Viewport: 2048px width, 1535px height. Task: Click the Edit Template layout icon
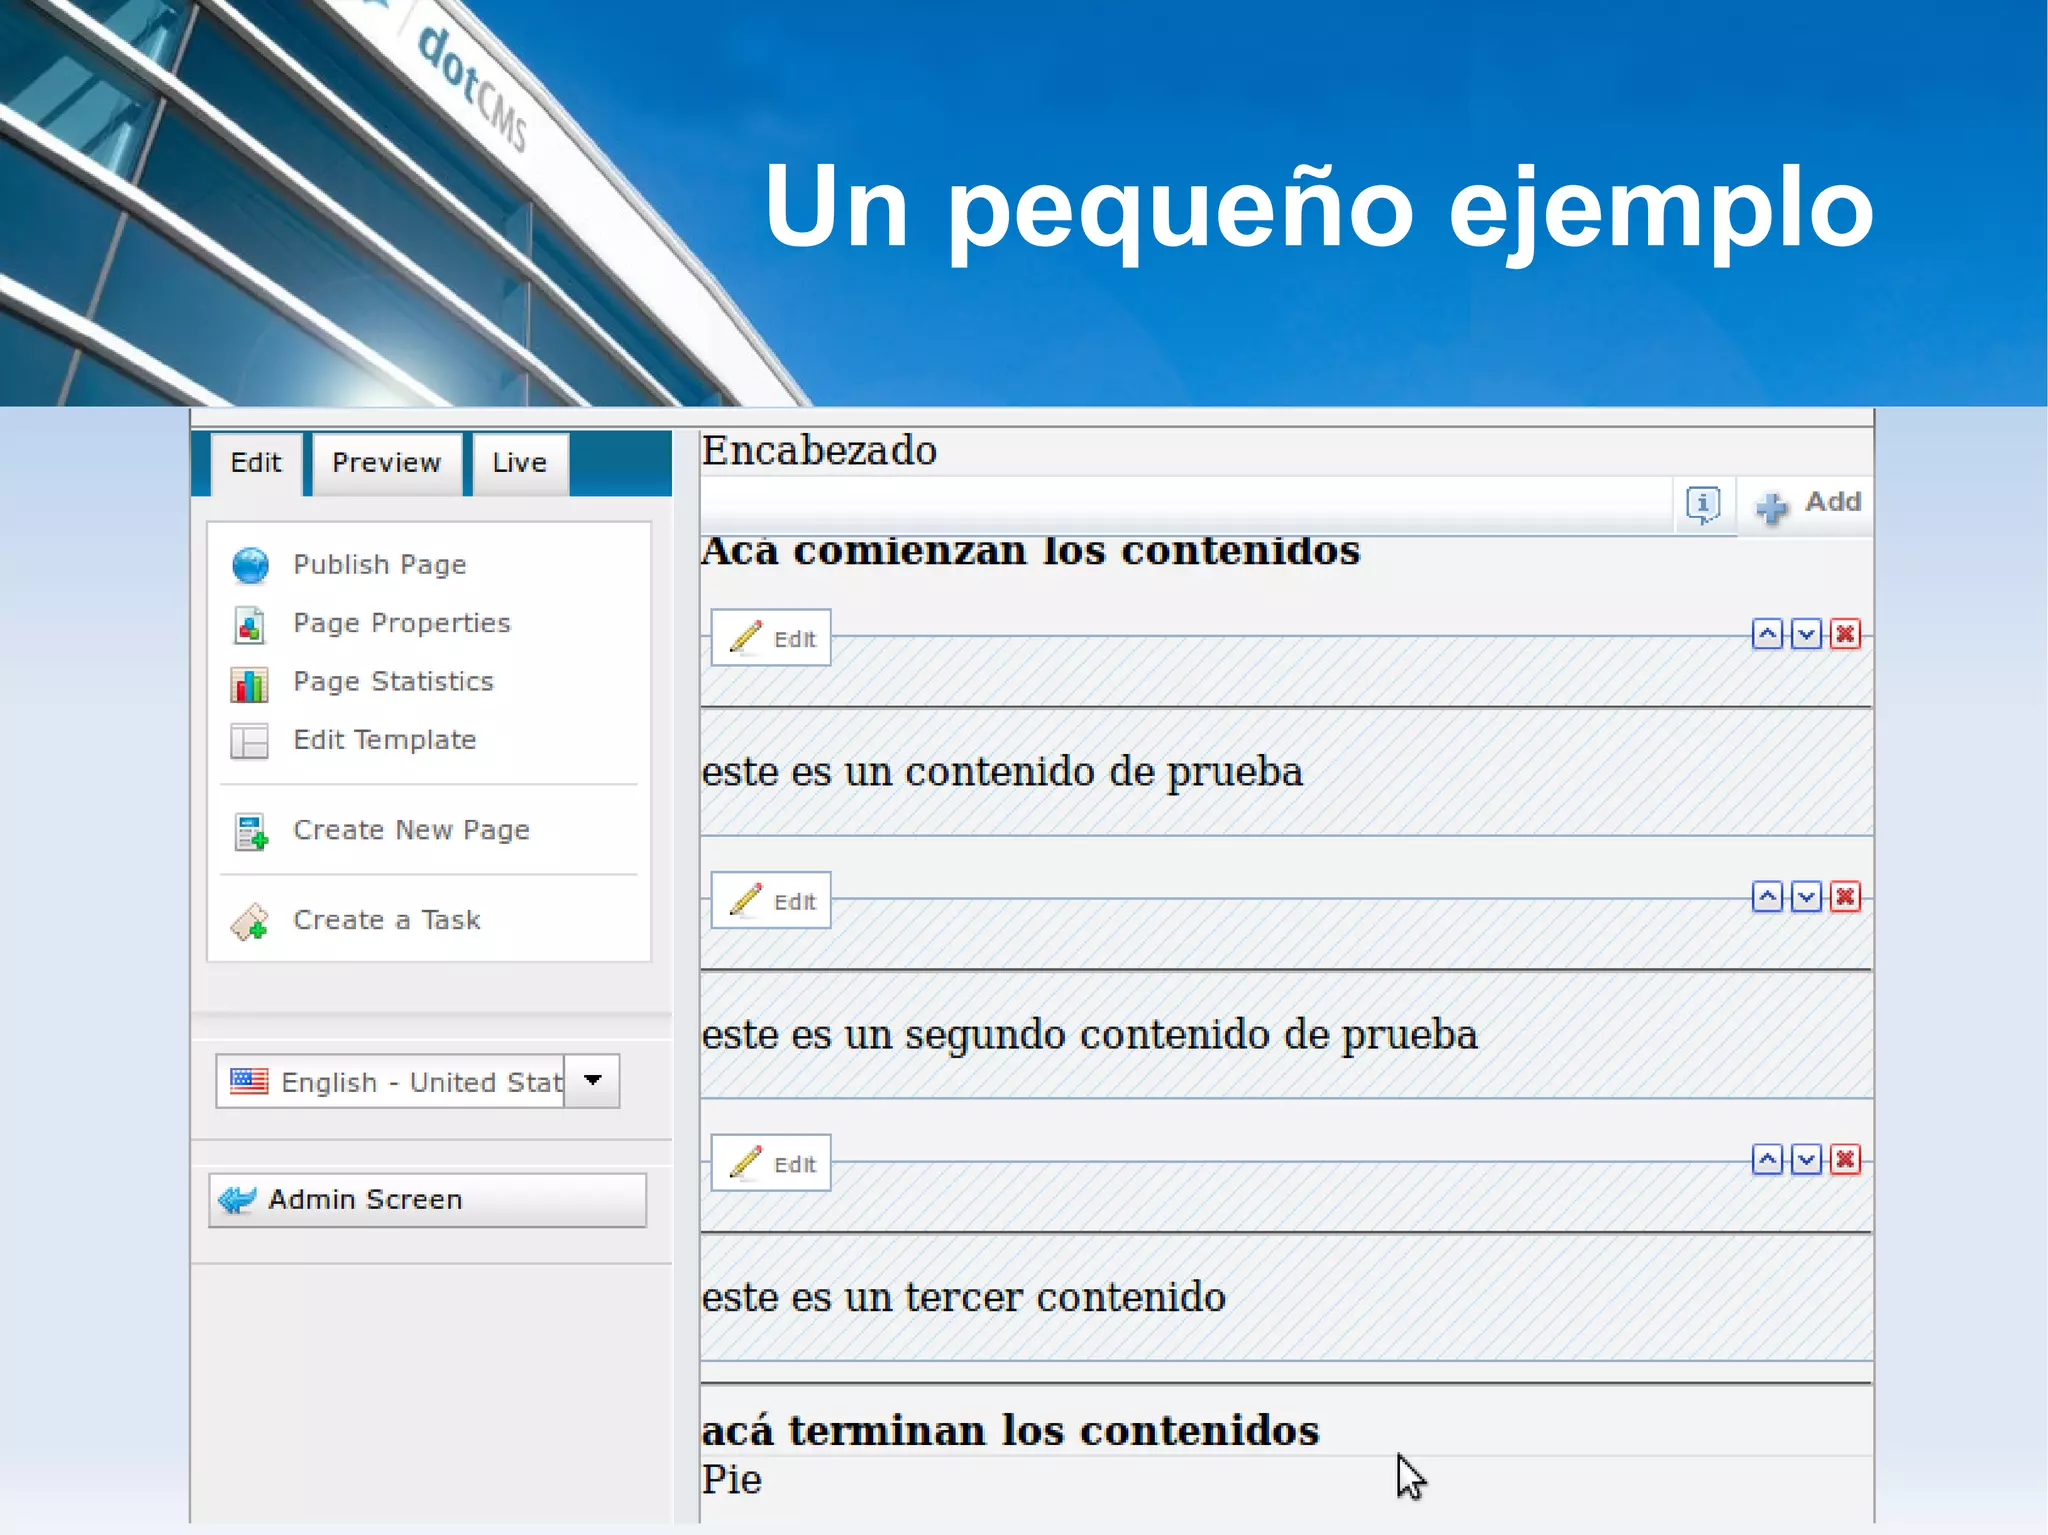tap(249, 741)
